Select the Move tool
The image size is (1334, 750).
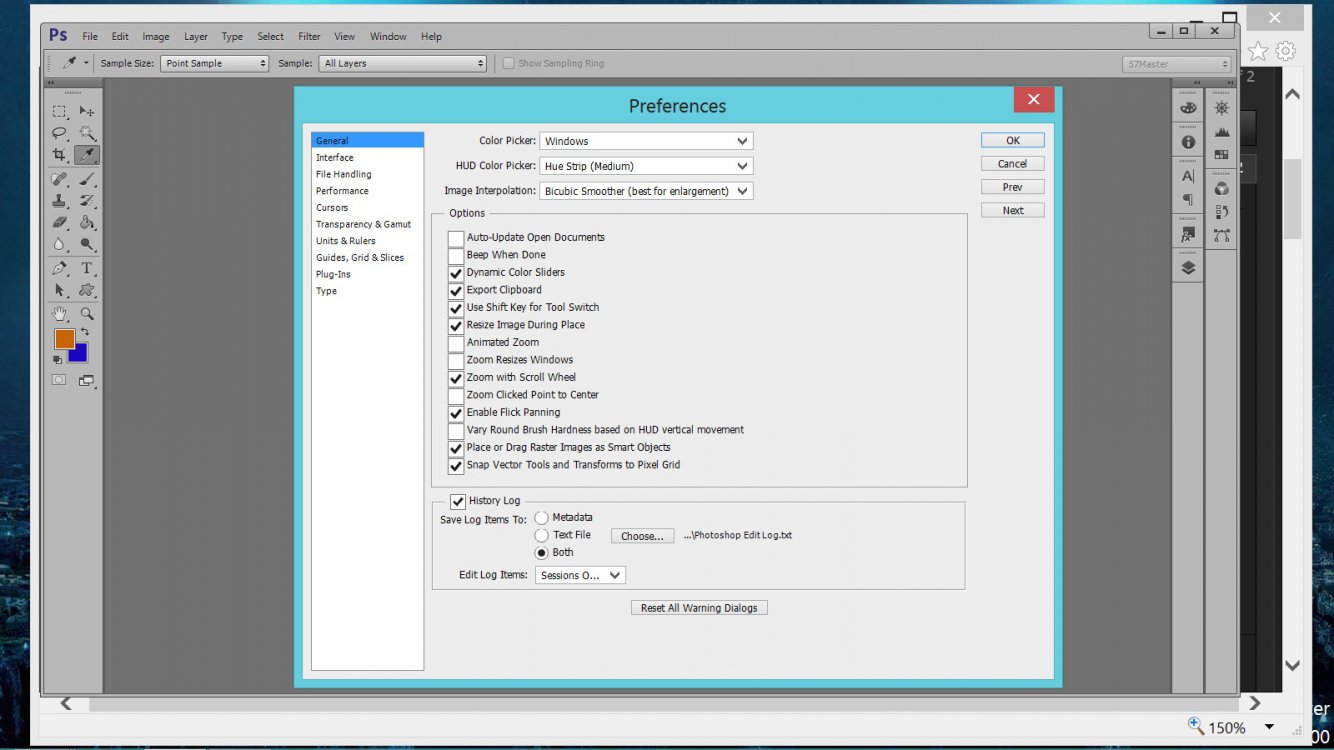(x=87, y=112)
